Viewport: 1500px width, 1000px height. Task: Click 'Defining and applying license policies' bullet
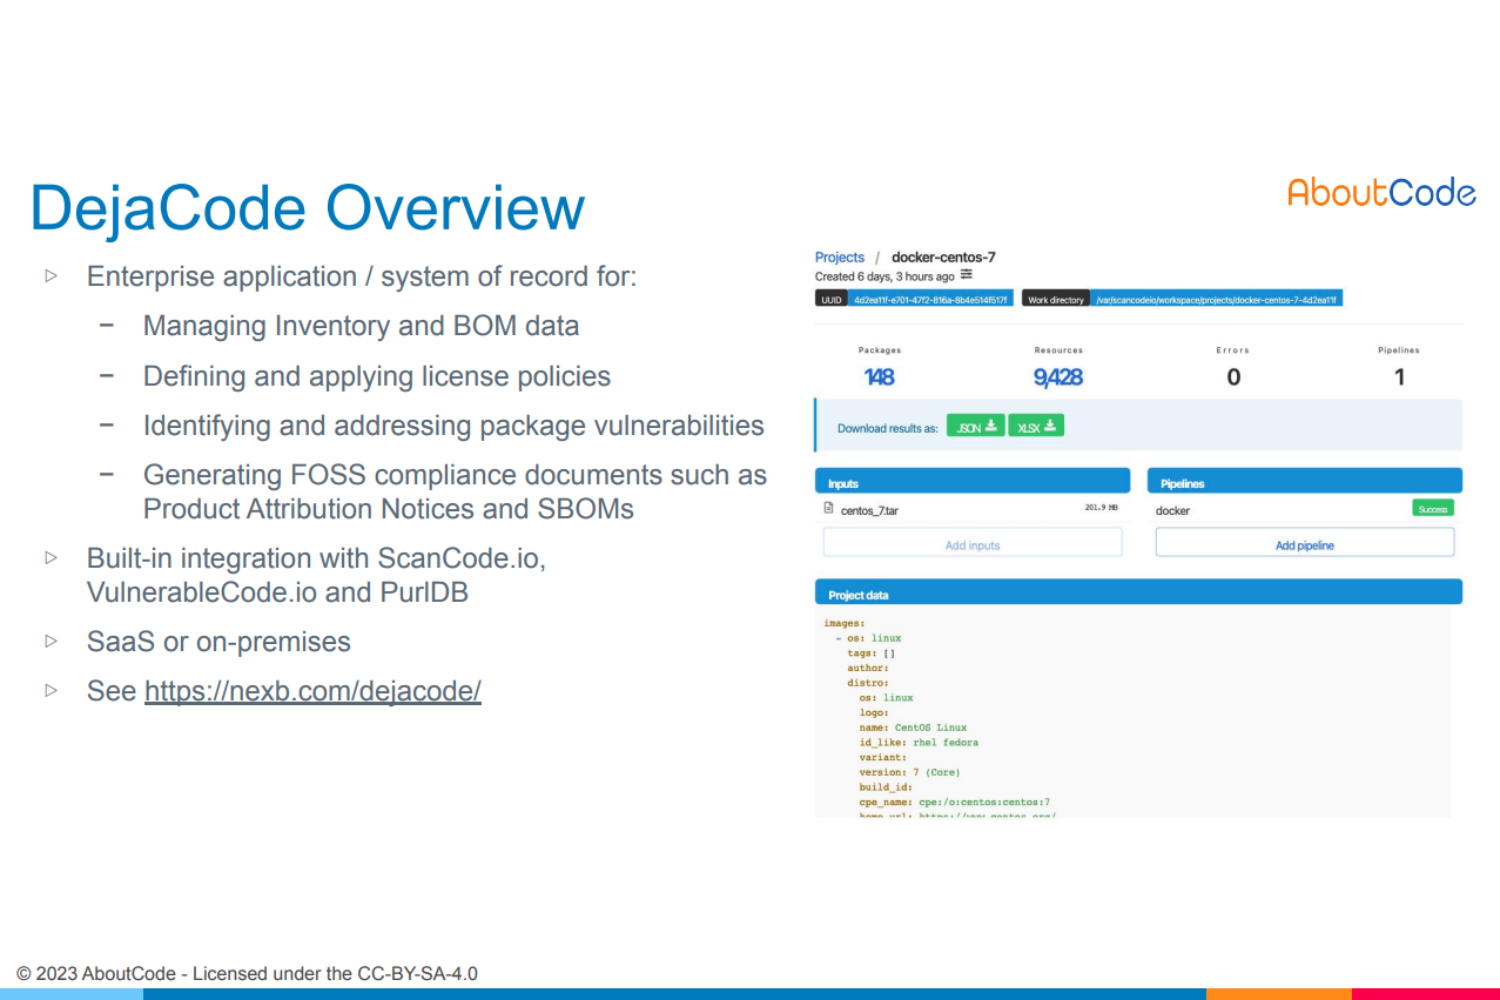(377, 376)
